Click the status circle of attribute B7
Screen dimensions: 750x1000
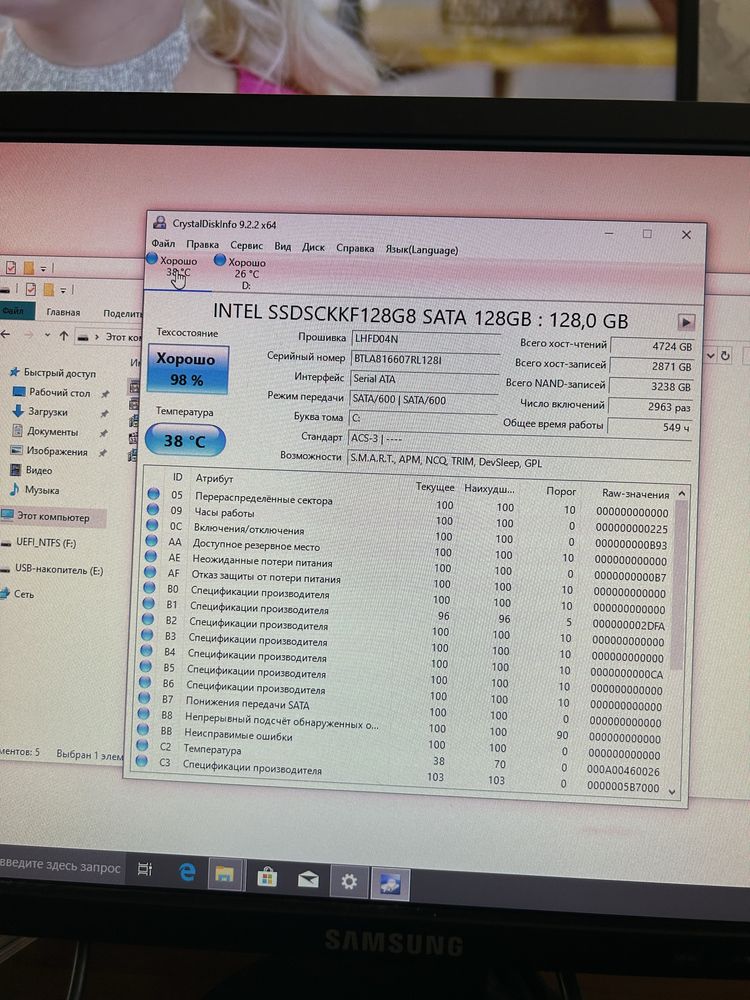(x=144, y=698)
